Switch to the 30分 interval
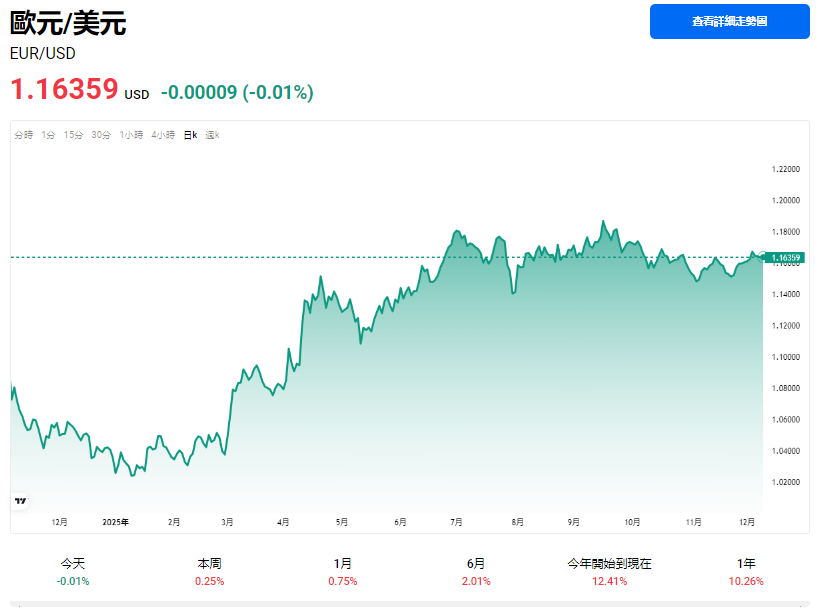Screen dimensions: 824x613 coord(101,135)
